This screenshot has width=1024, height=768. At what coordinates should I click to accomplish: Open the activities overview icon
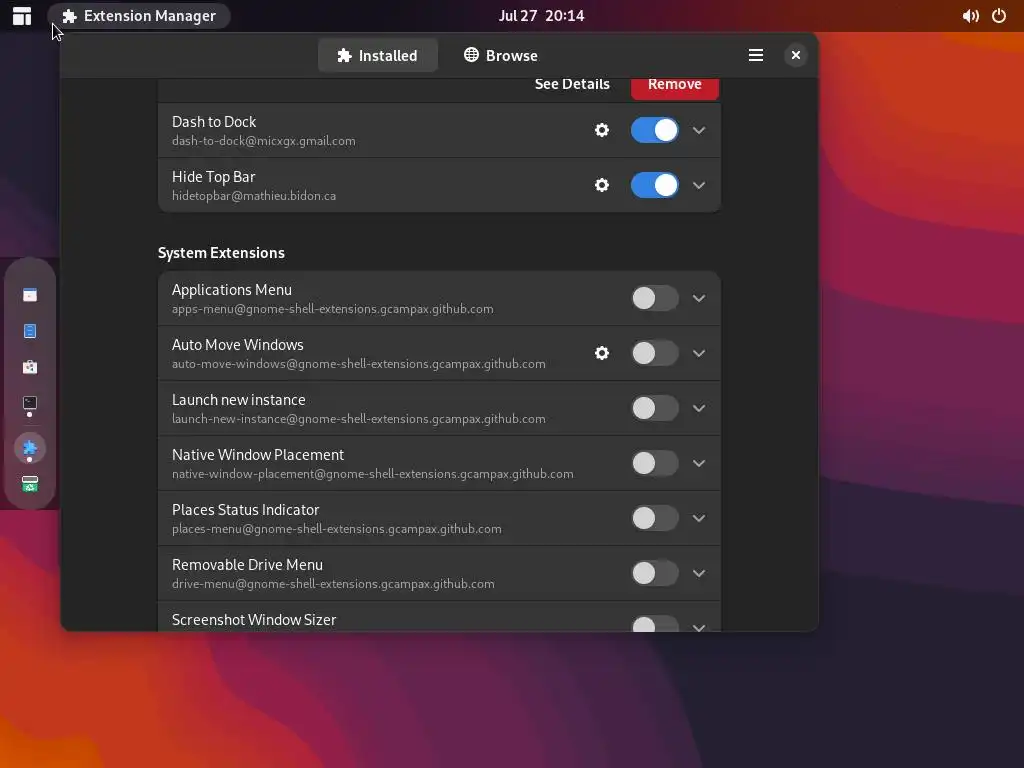coord(22,16)
